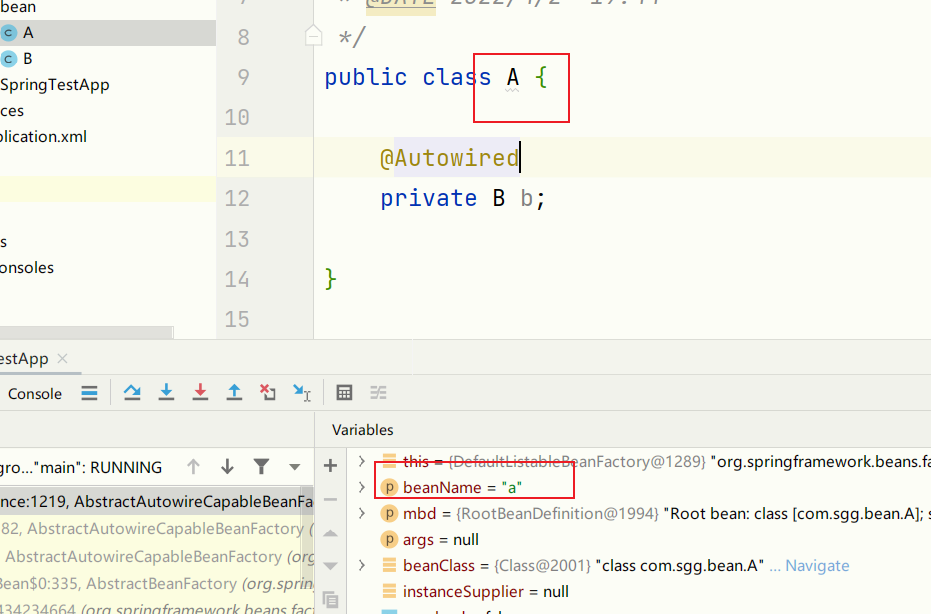Click the Drop Frame icon
931x614 pixels.
(268, 393)
